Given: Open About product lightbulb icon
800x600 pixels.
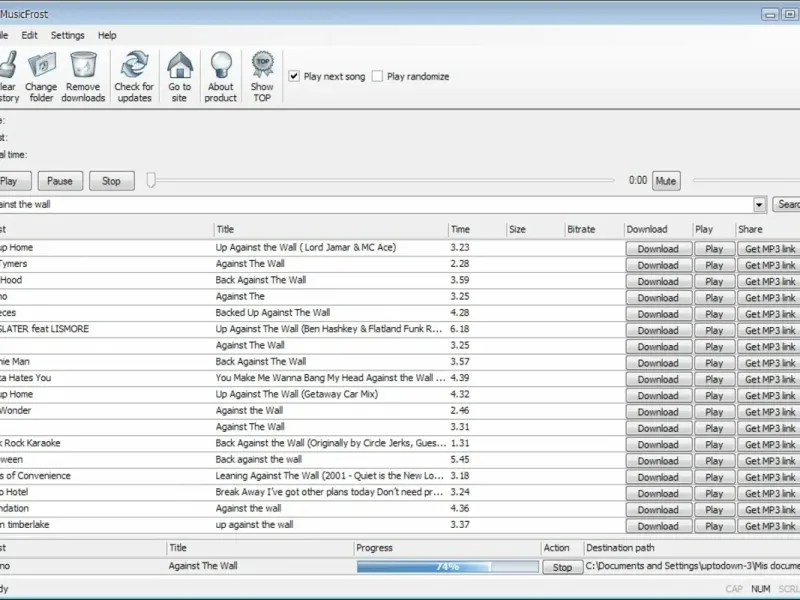Looking at the screenshot, I should coord(220,66).
